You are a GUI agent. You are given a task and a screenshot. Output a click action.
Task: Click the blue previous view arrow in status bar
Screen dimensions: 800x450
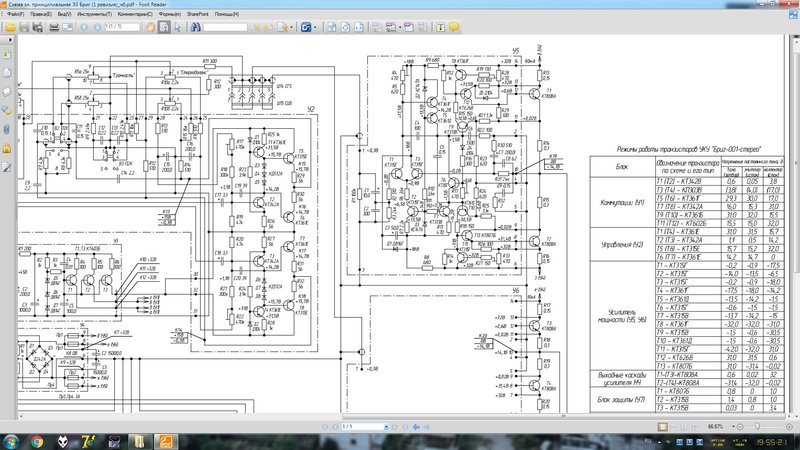click(416, 427)
